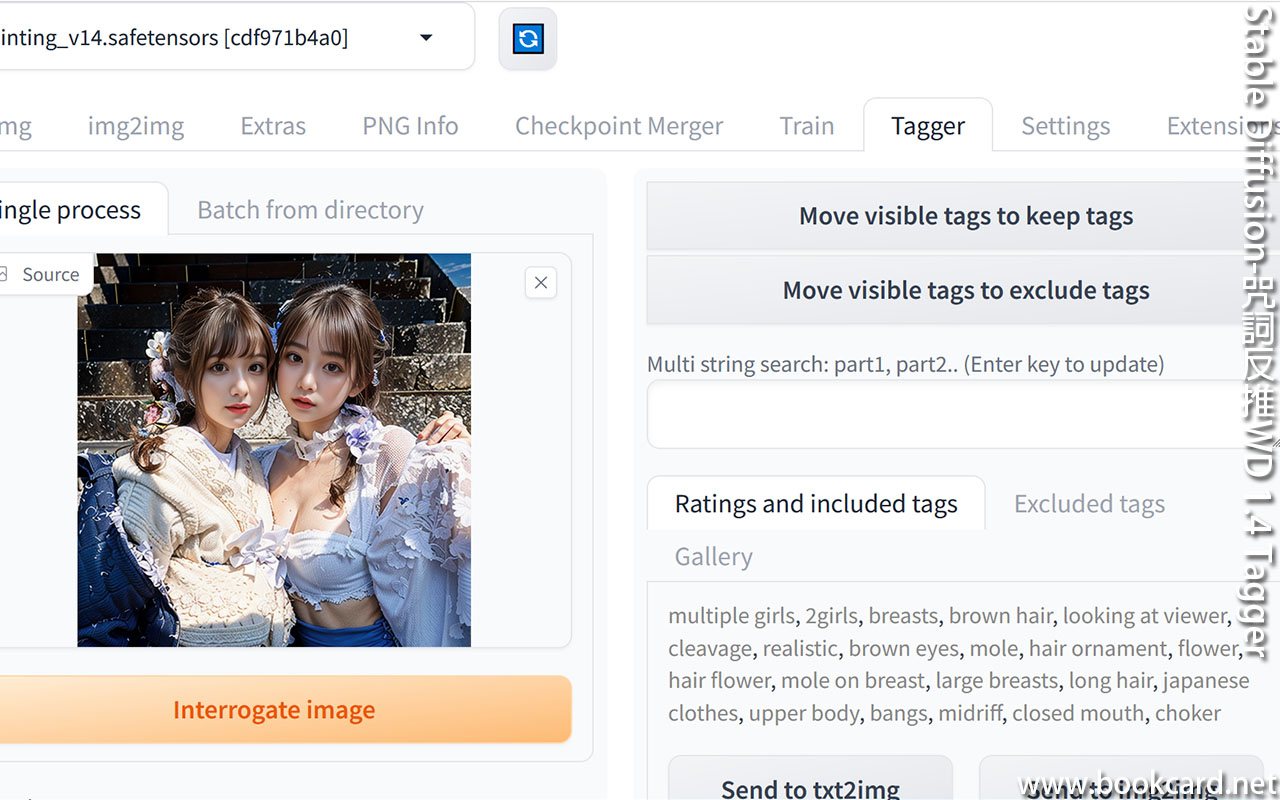The image size is (1280, 800).
Task: Open the img2img tab
Action: coord(135,125)
